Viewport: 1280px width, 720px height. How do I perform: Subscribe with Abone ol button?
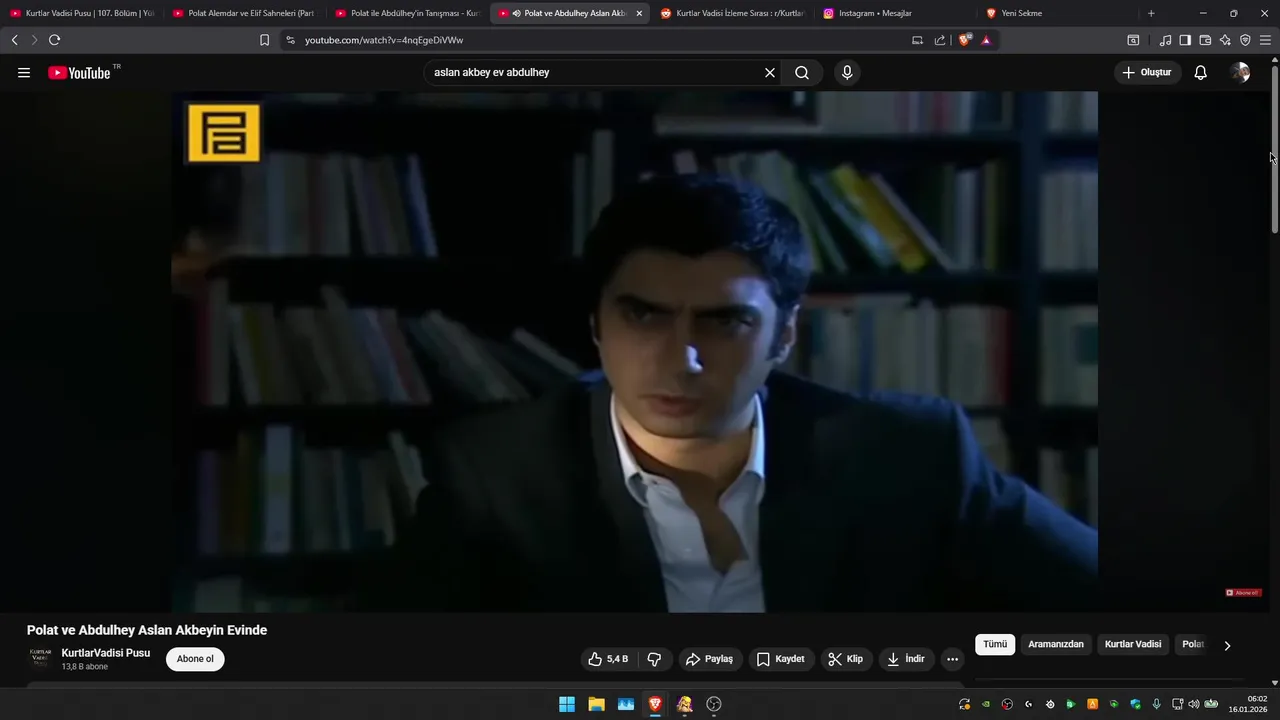coord(195,659)
